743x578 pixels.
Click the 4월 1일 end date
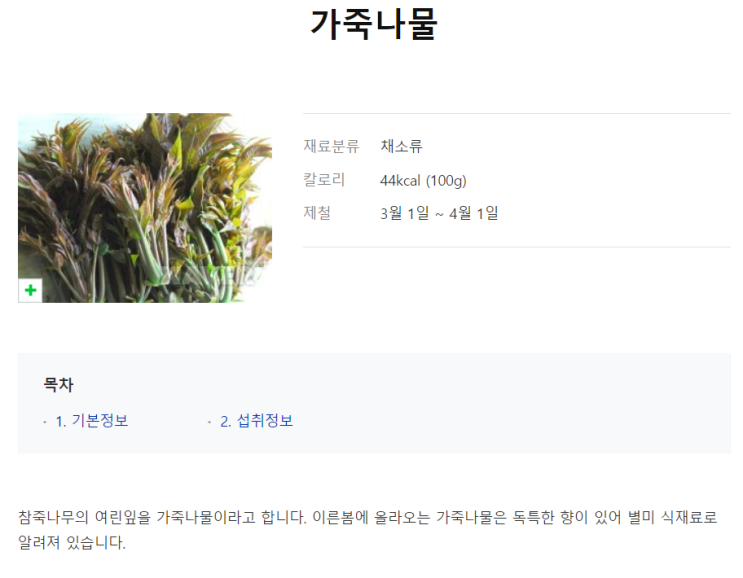coord(474,213)
